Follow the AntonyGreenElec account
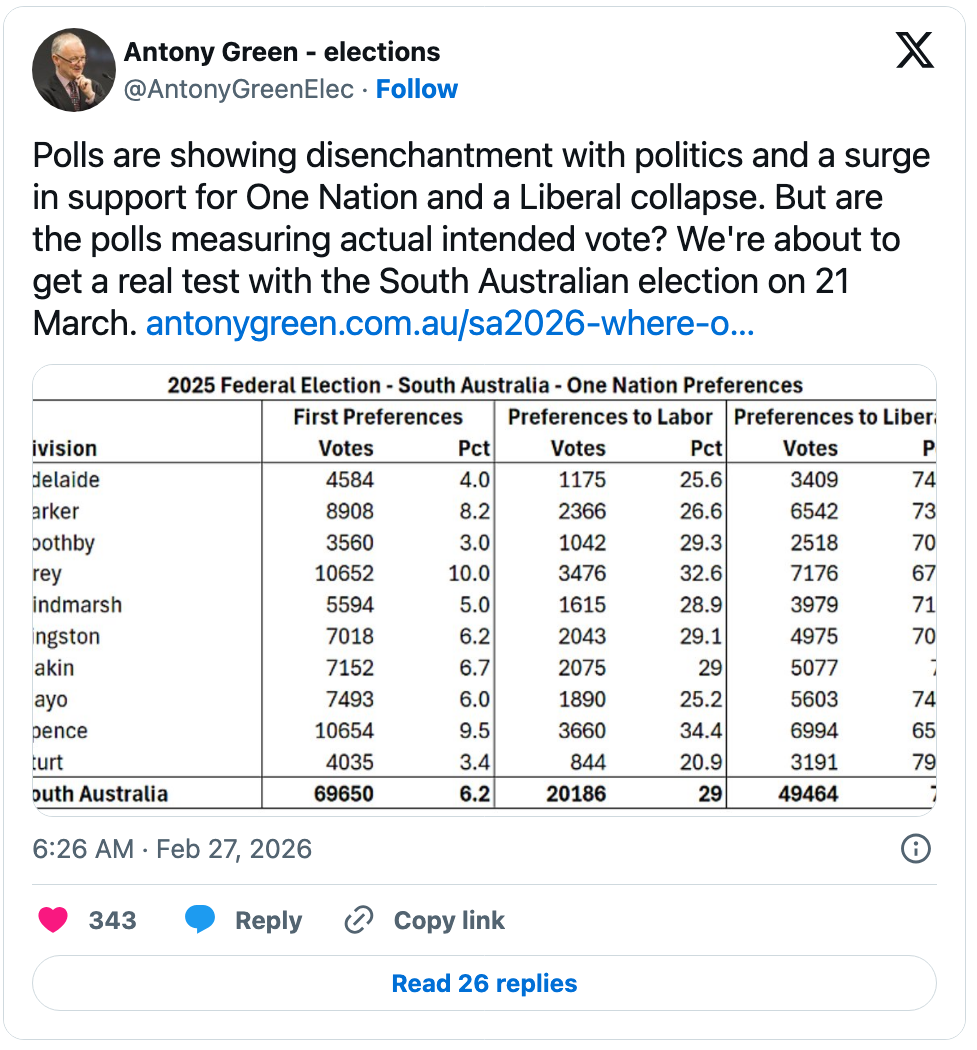Screen dimensions: 977x1050 pyautogui.click(x=416, y=89)
